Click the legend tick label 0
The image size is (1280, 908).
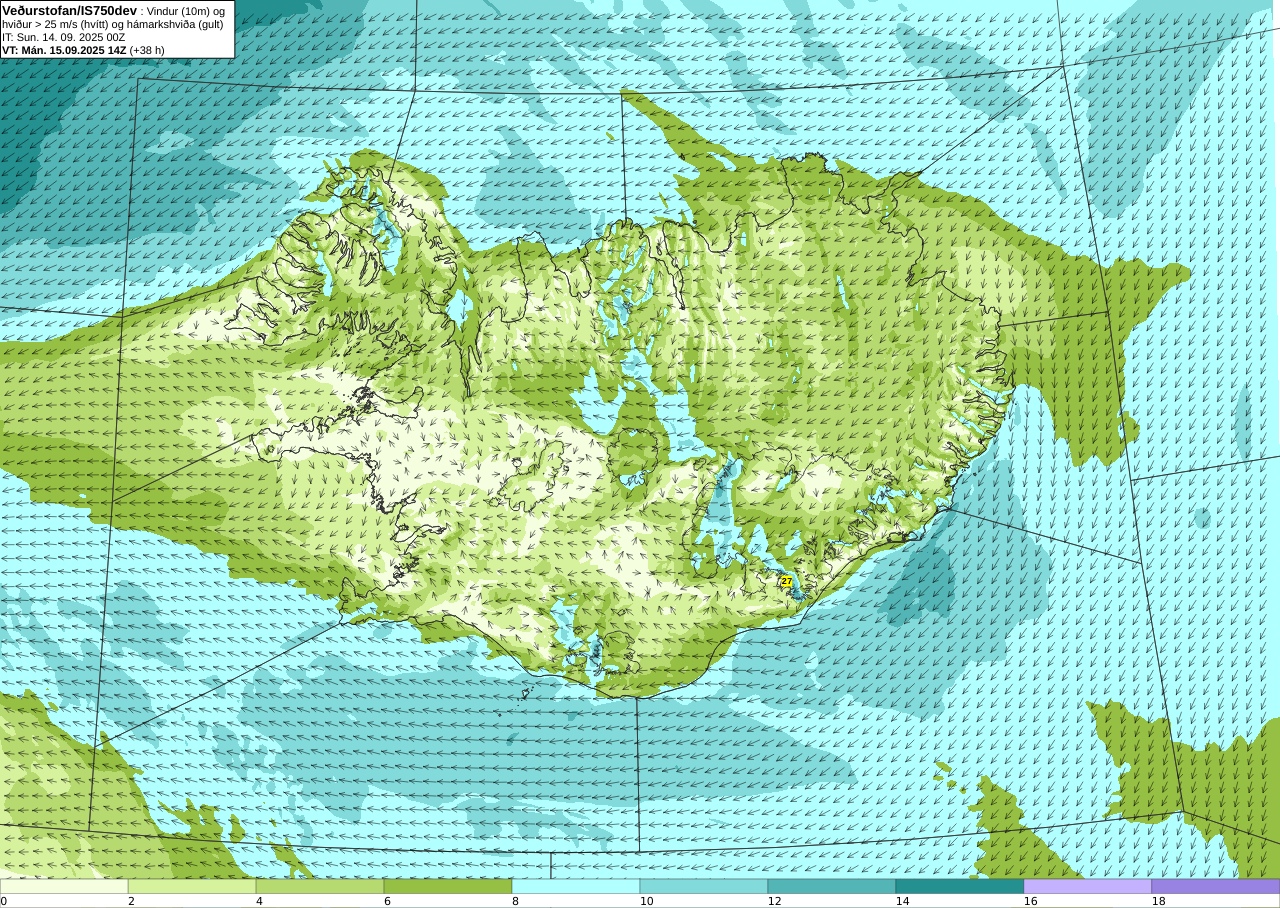pos(4,901)
